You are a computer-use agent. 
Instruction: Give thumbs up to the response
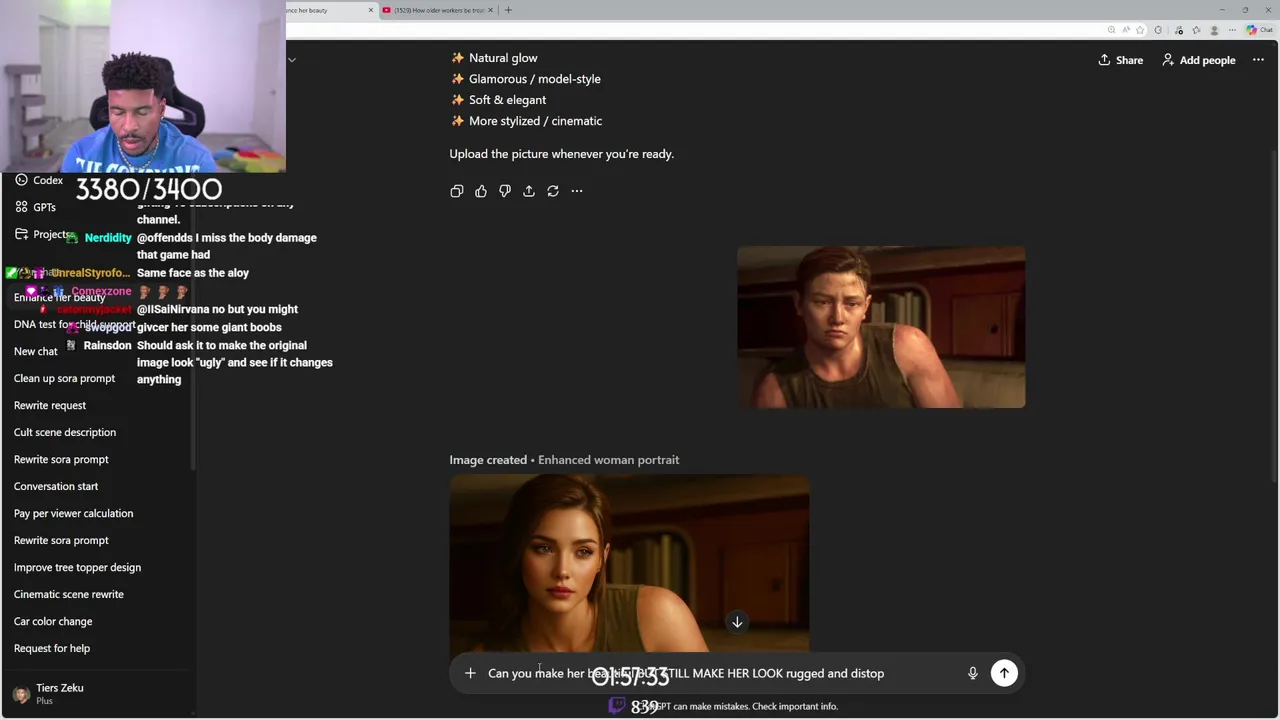click(x=481, y=191)
